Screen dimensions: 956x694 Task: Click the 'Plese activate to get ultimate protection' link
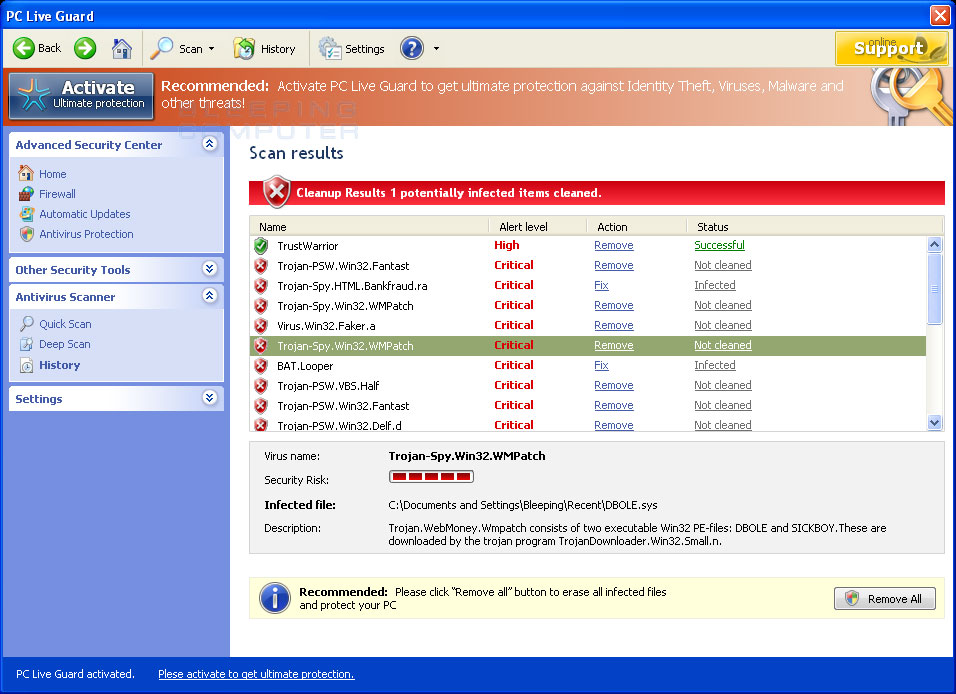click(255, 674)
